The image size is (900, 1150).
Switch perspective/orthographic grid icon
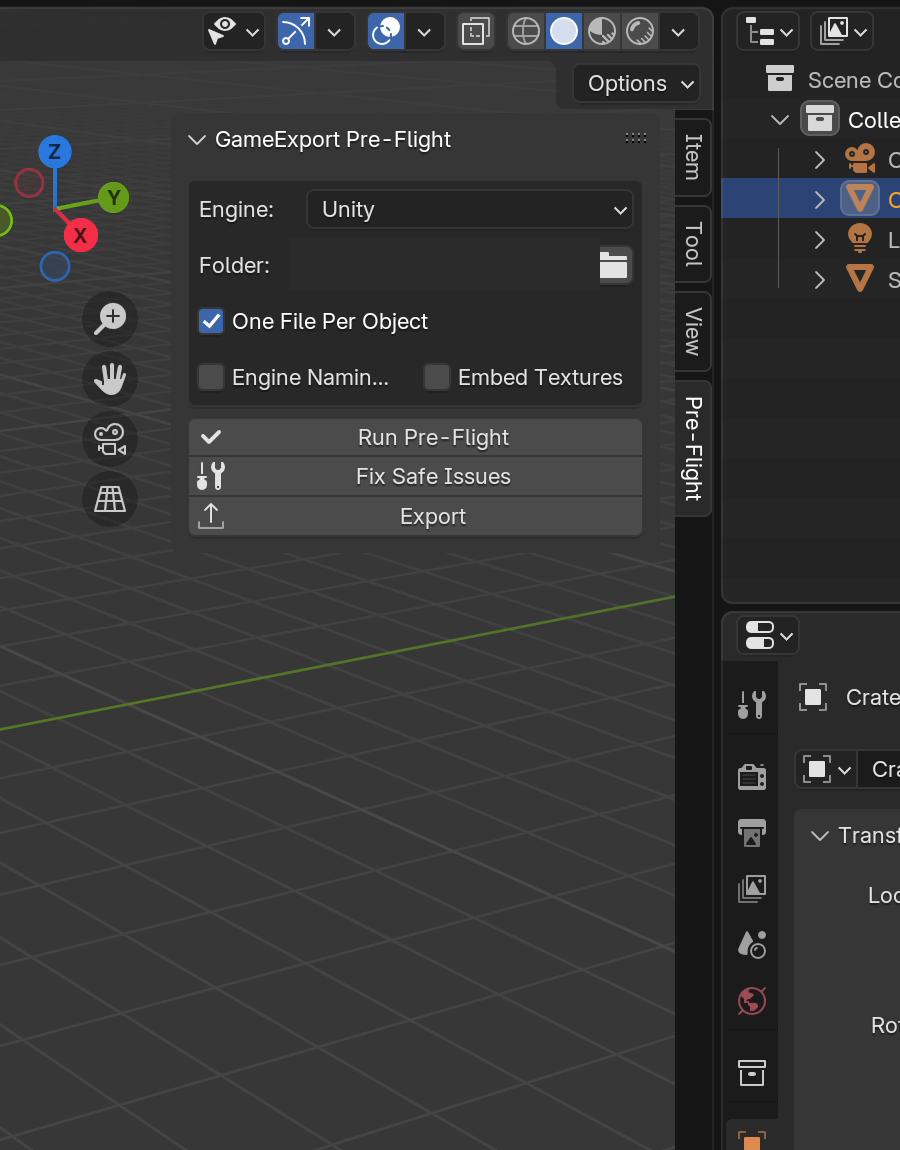(110, 499)
